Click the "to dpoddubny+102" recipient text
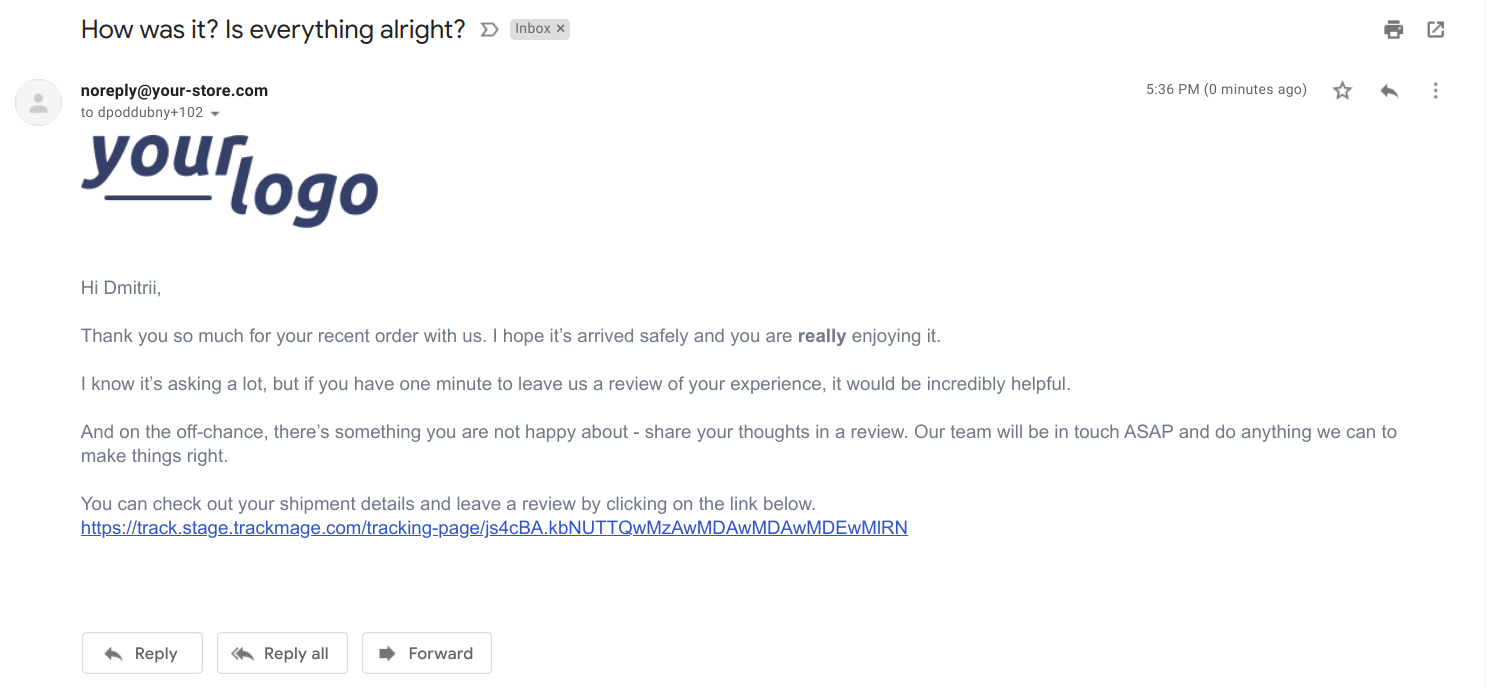1487x688 pixels. click(x=142, y=113)
